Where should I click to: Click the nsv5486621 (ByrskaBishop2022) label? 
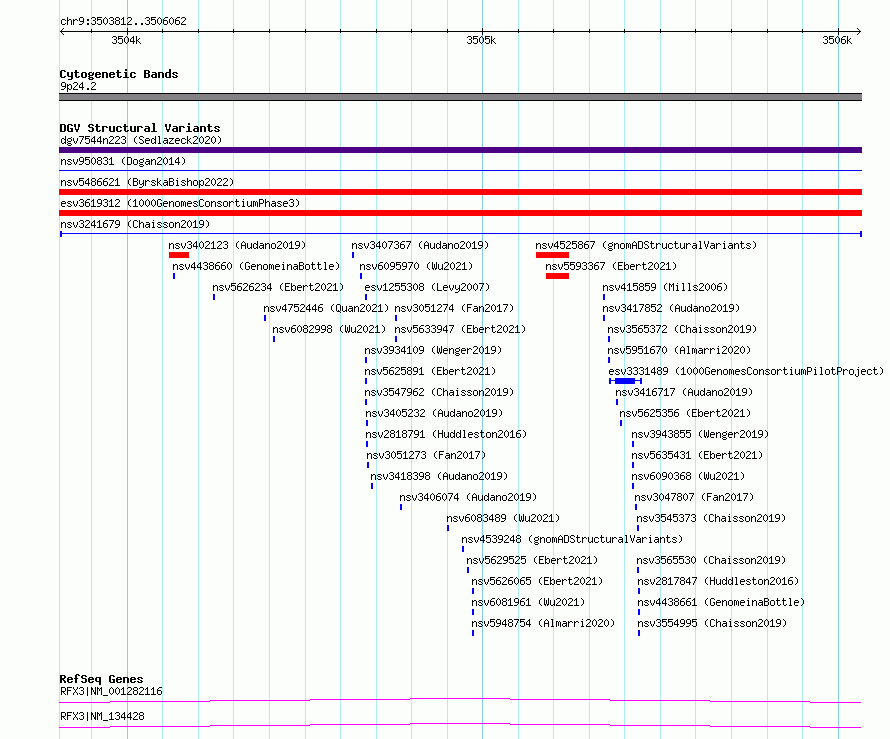tap(147, 182)
